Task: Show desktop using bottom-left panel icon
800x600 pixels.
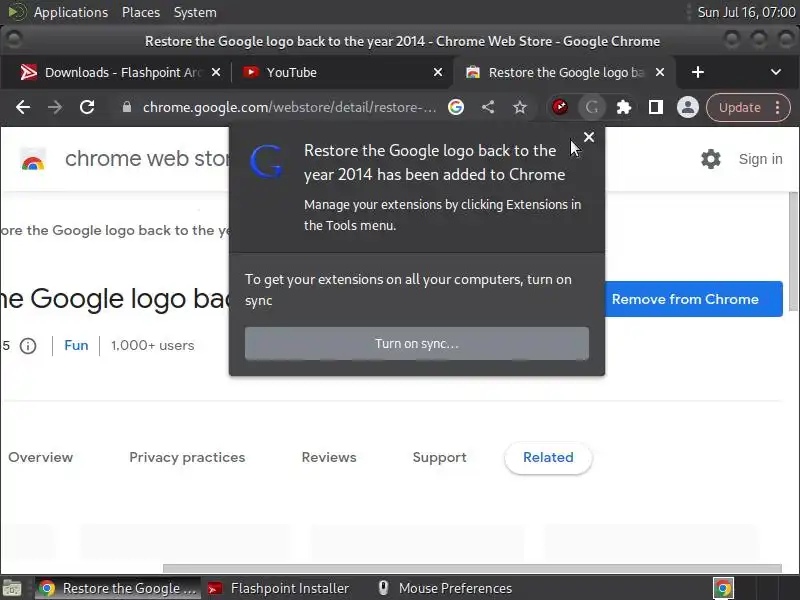Action: [x=12, y=588]
